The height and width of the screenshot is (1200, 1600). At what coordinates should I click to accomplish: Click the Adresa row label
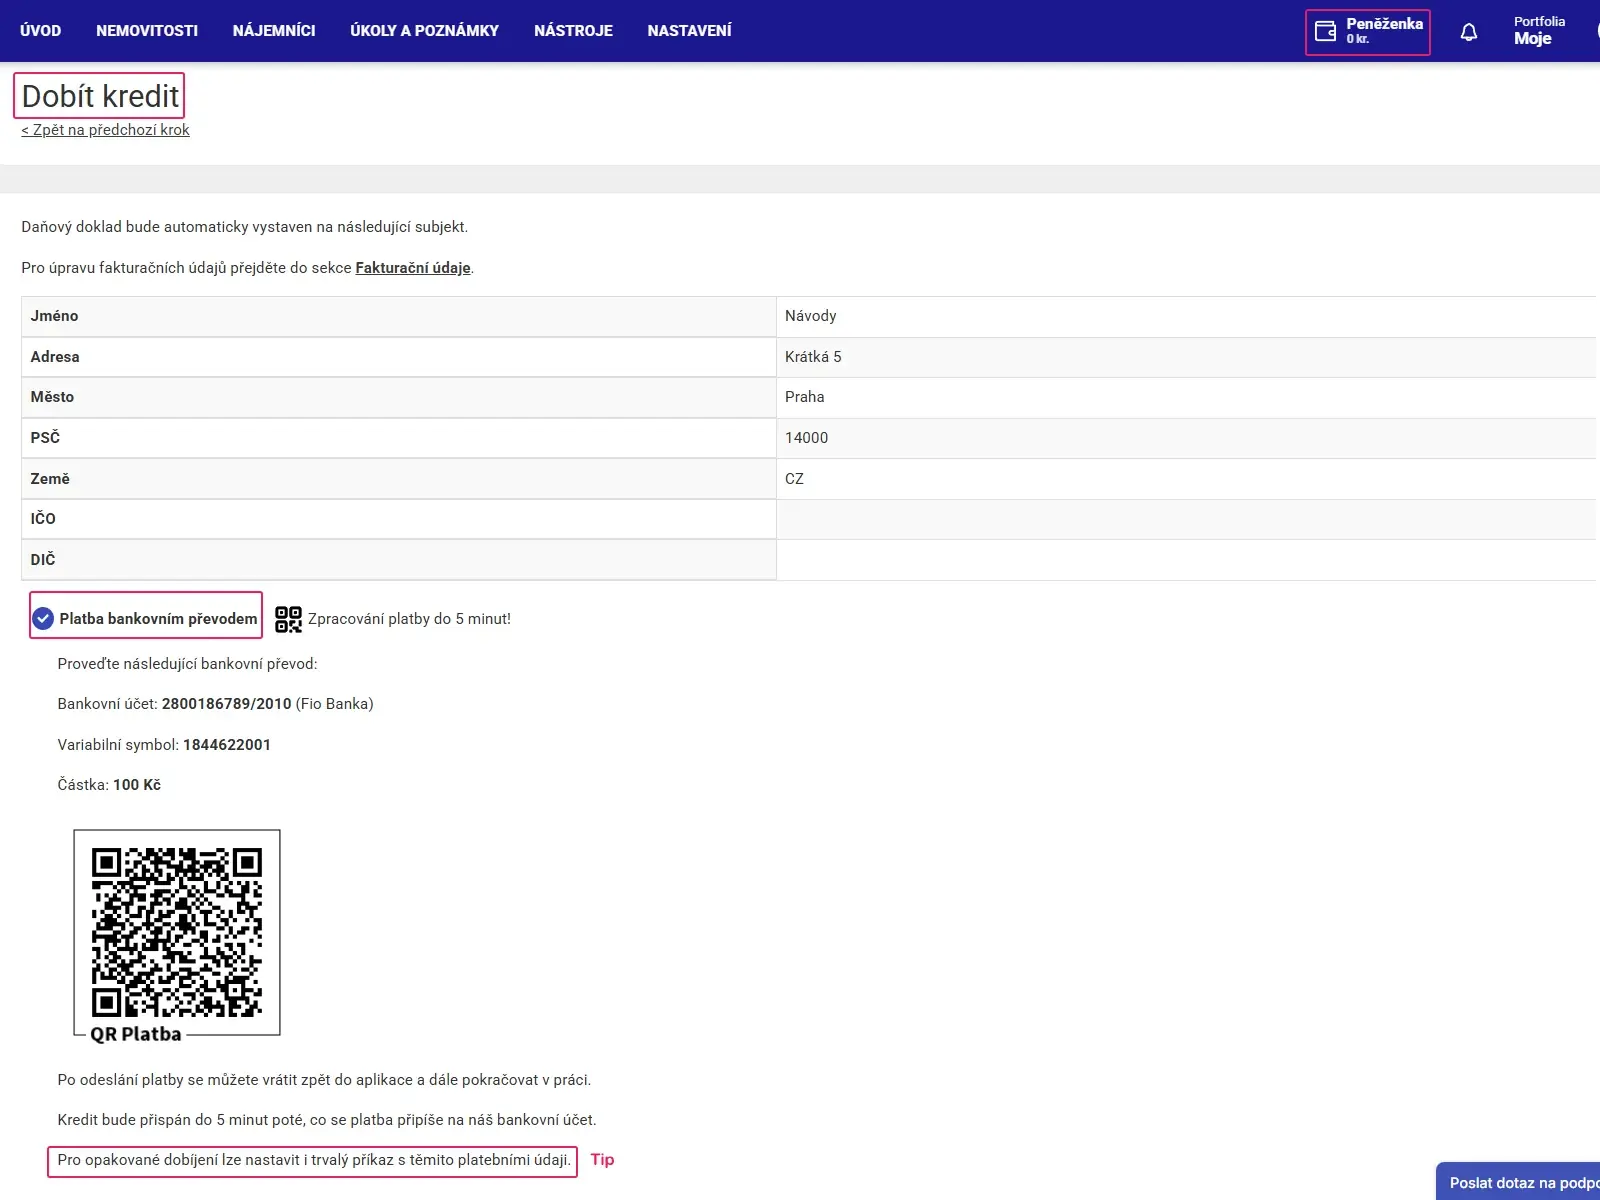pyautogui.click(x=55, y=357)
